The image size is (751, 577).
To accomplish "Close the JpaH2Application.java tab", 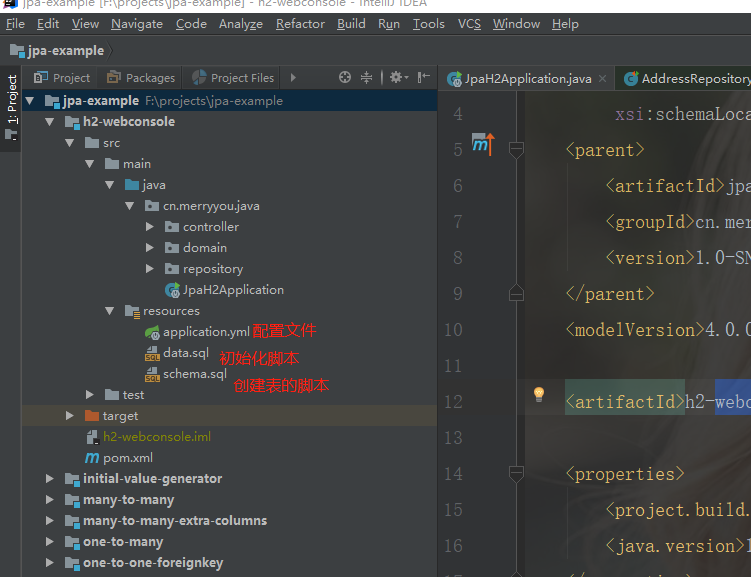I will point(603,79).
